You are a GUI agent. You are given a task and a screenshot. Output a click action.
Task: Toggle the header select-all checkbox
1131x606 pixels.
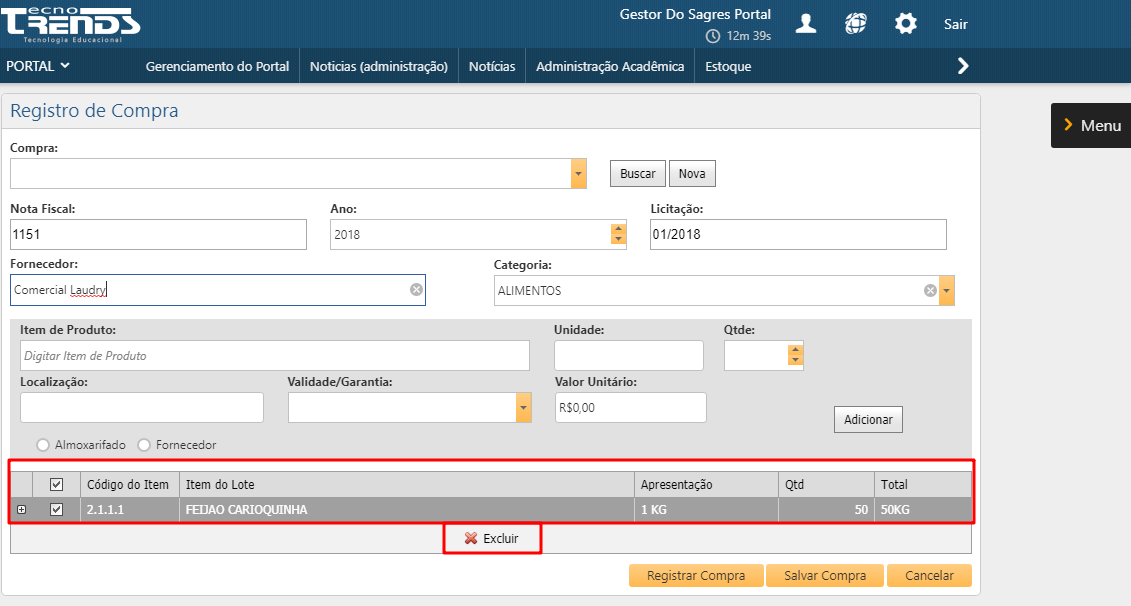[x=57, y=484]
